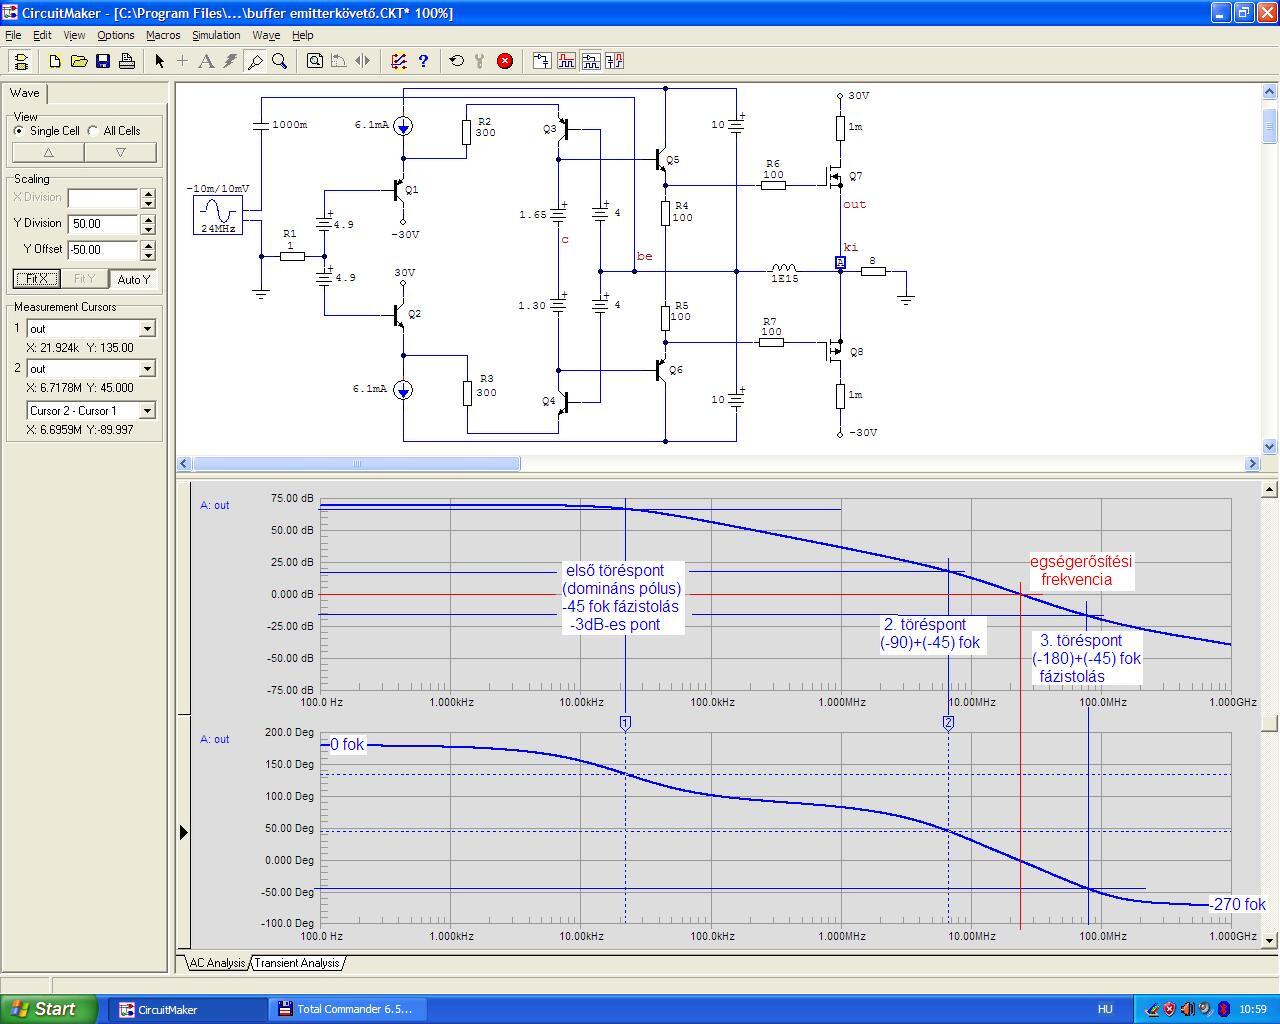Click the Print icon in toolbar
The image size is (1280, 1024).
coord(127,61)
